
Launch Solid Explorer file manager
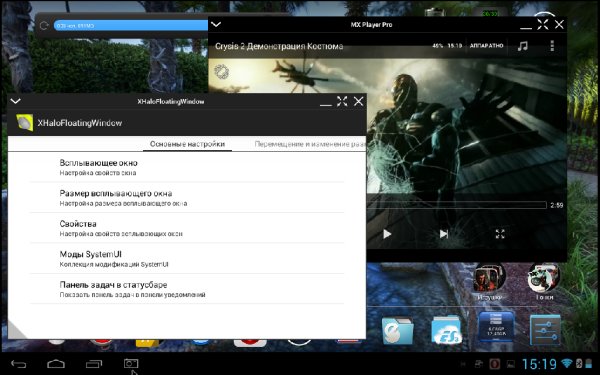[397, 330]
